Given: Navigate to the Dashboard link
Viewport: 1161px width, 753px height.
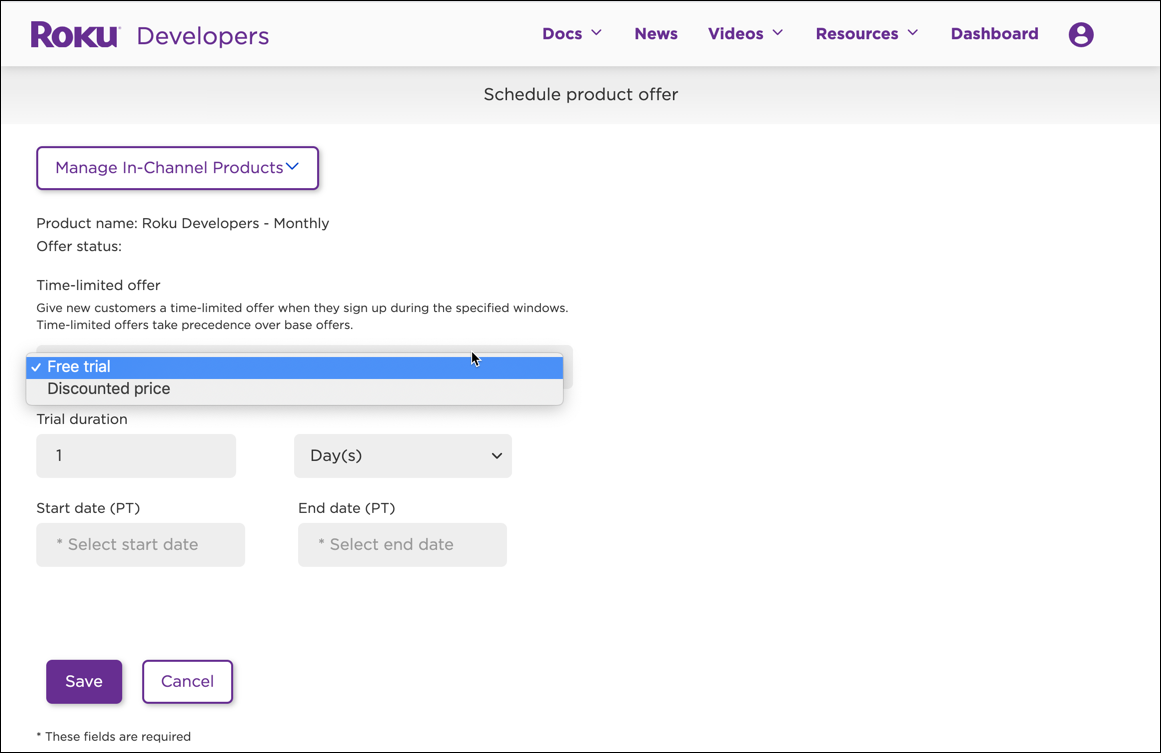Looking at the screenshot, I should 994,34.
